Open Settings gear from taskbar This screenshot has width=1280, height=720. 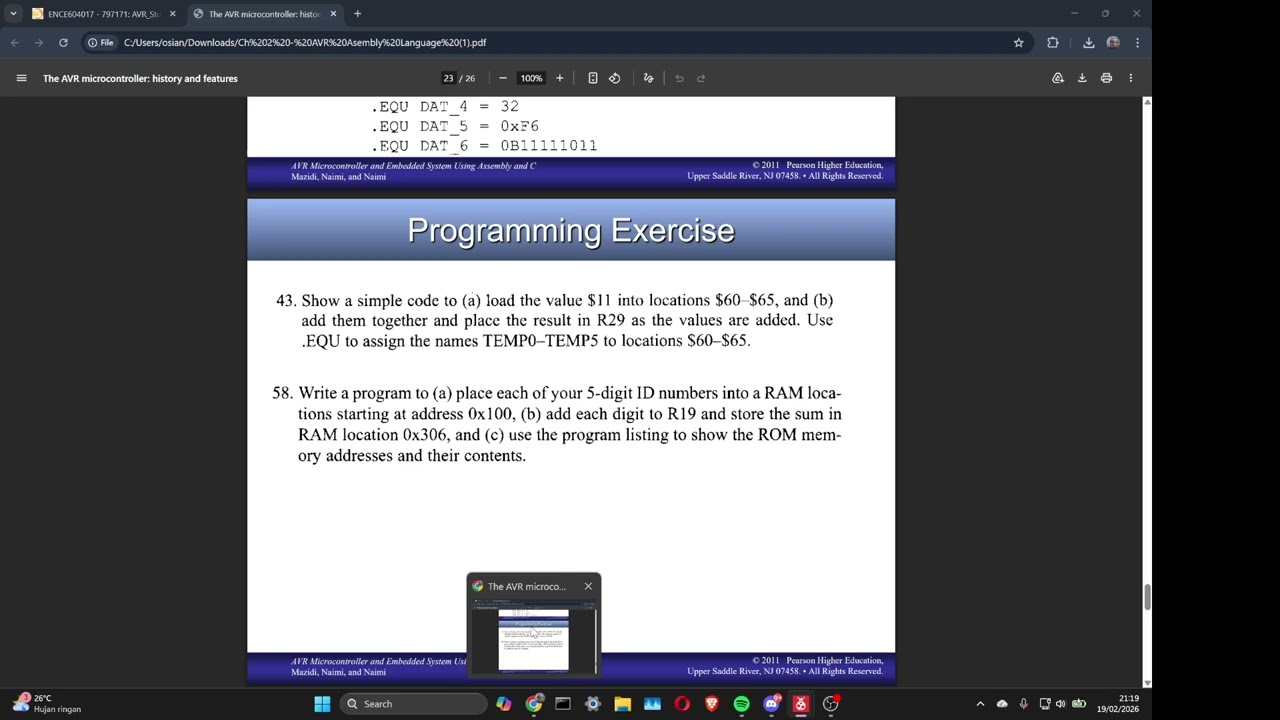[x=593, y=704]
